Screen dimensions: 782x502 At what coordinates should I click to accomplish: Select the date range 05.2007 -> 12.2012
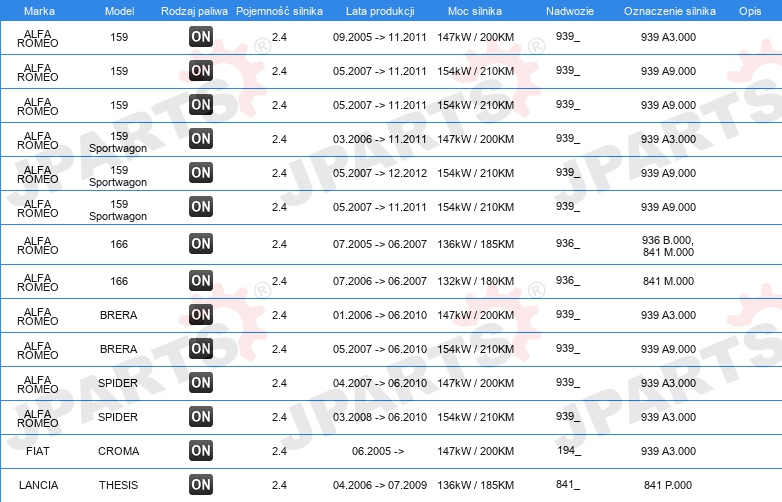pos(380,173)
